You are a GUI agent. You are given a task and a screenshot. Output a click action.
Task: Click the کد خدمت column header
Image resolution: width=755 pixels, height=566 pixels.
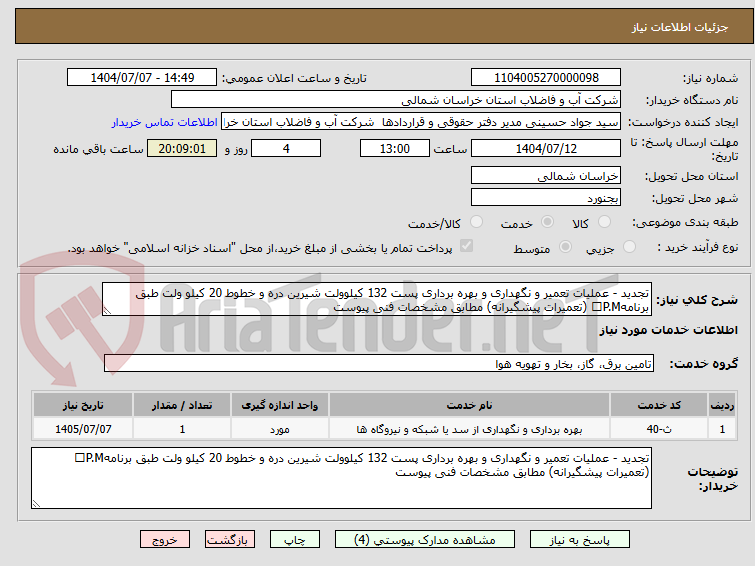pyautogui.click(x=659, y=405)
